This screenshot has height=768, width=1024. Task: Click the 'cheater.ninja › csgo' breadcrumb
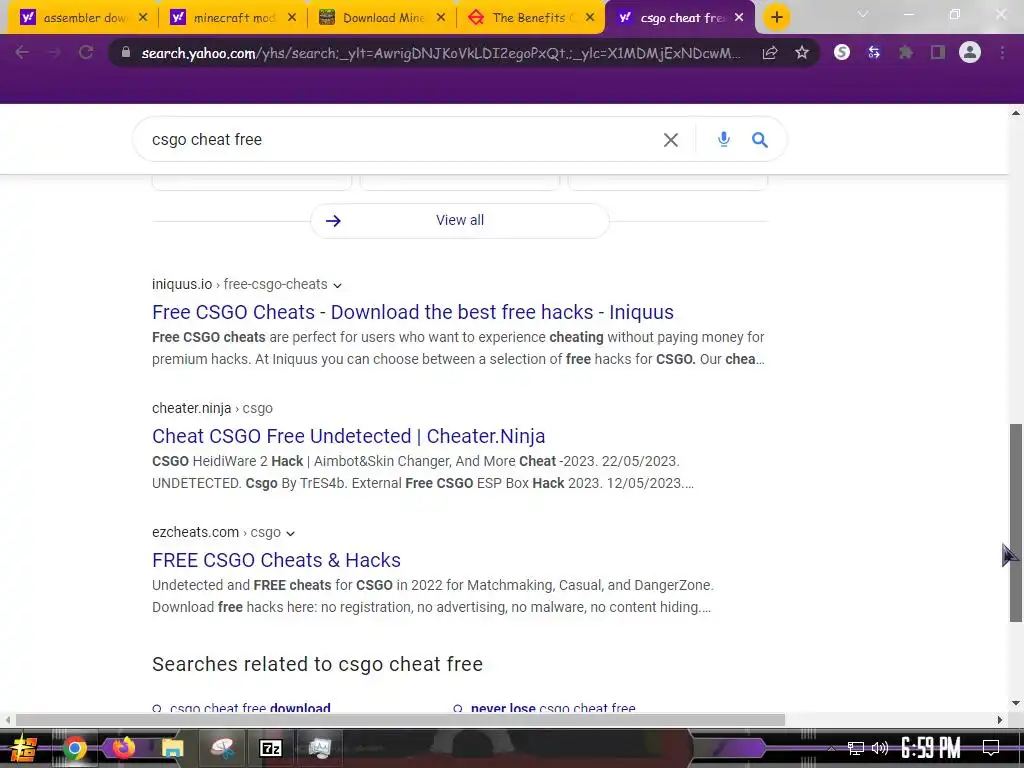tap(212, 408)
